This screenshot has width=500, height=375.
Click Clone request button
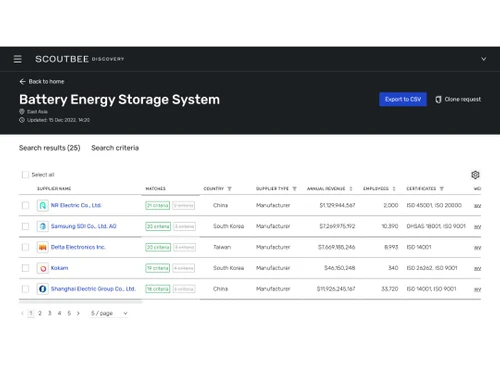pyautogui.click(x=458, y=99)
